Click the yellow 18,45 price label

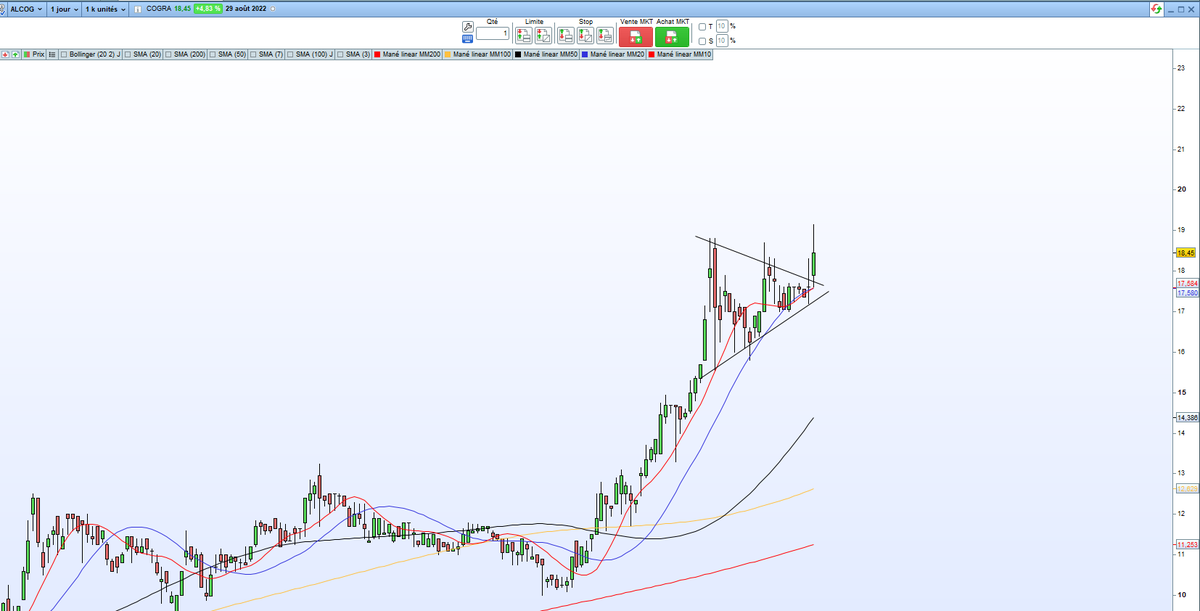(1186, 254)
